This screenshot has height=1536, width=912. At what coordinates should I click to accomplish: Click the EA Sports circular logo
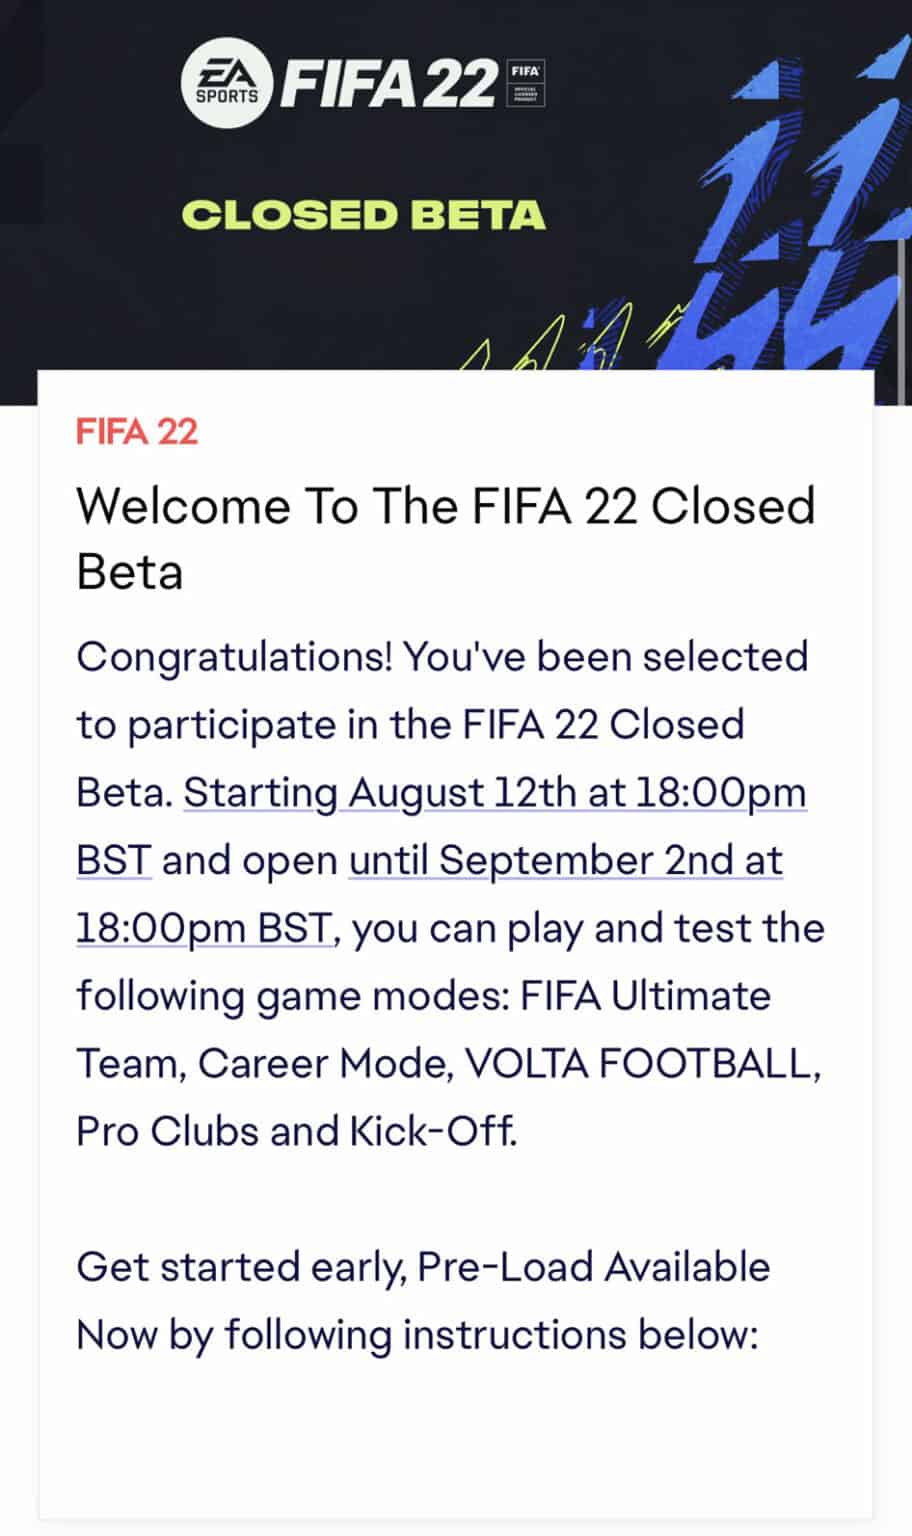[227, 83]
